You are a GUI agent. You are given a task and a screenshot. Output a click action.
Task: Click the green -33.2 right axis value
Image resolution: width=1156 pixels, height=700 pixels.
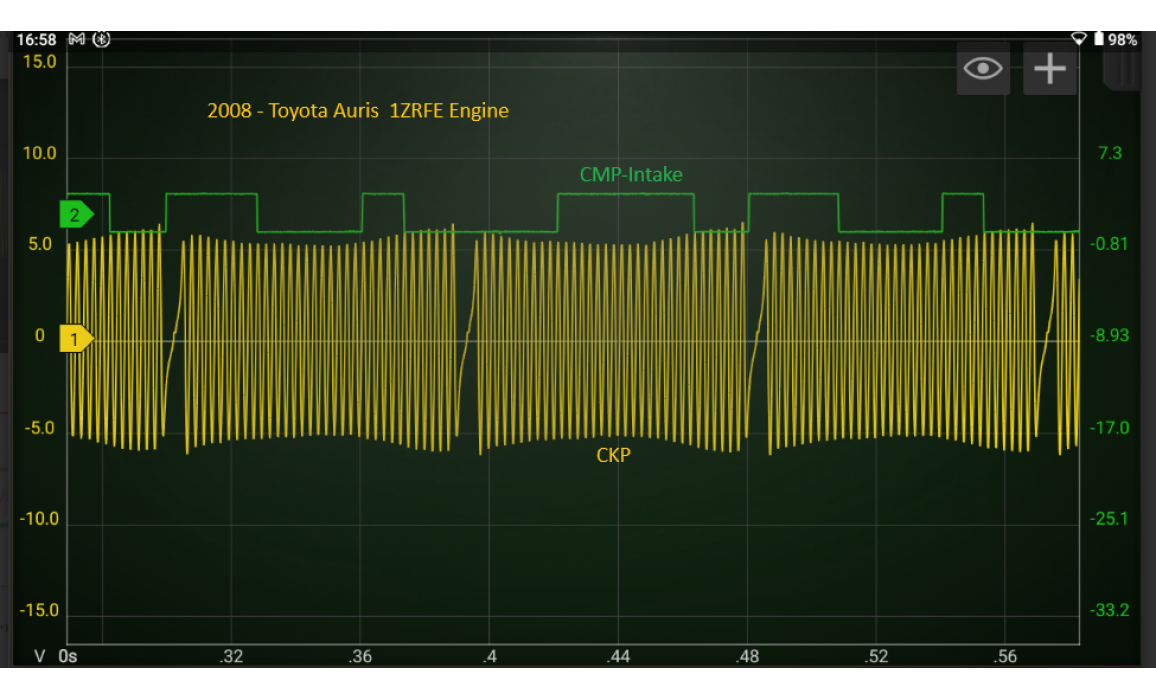pyautogui.click(x=1109, y=610)
